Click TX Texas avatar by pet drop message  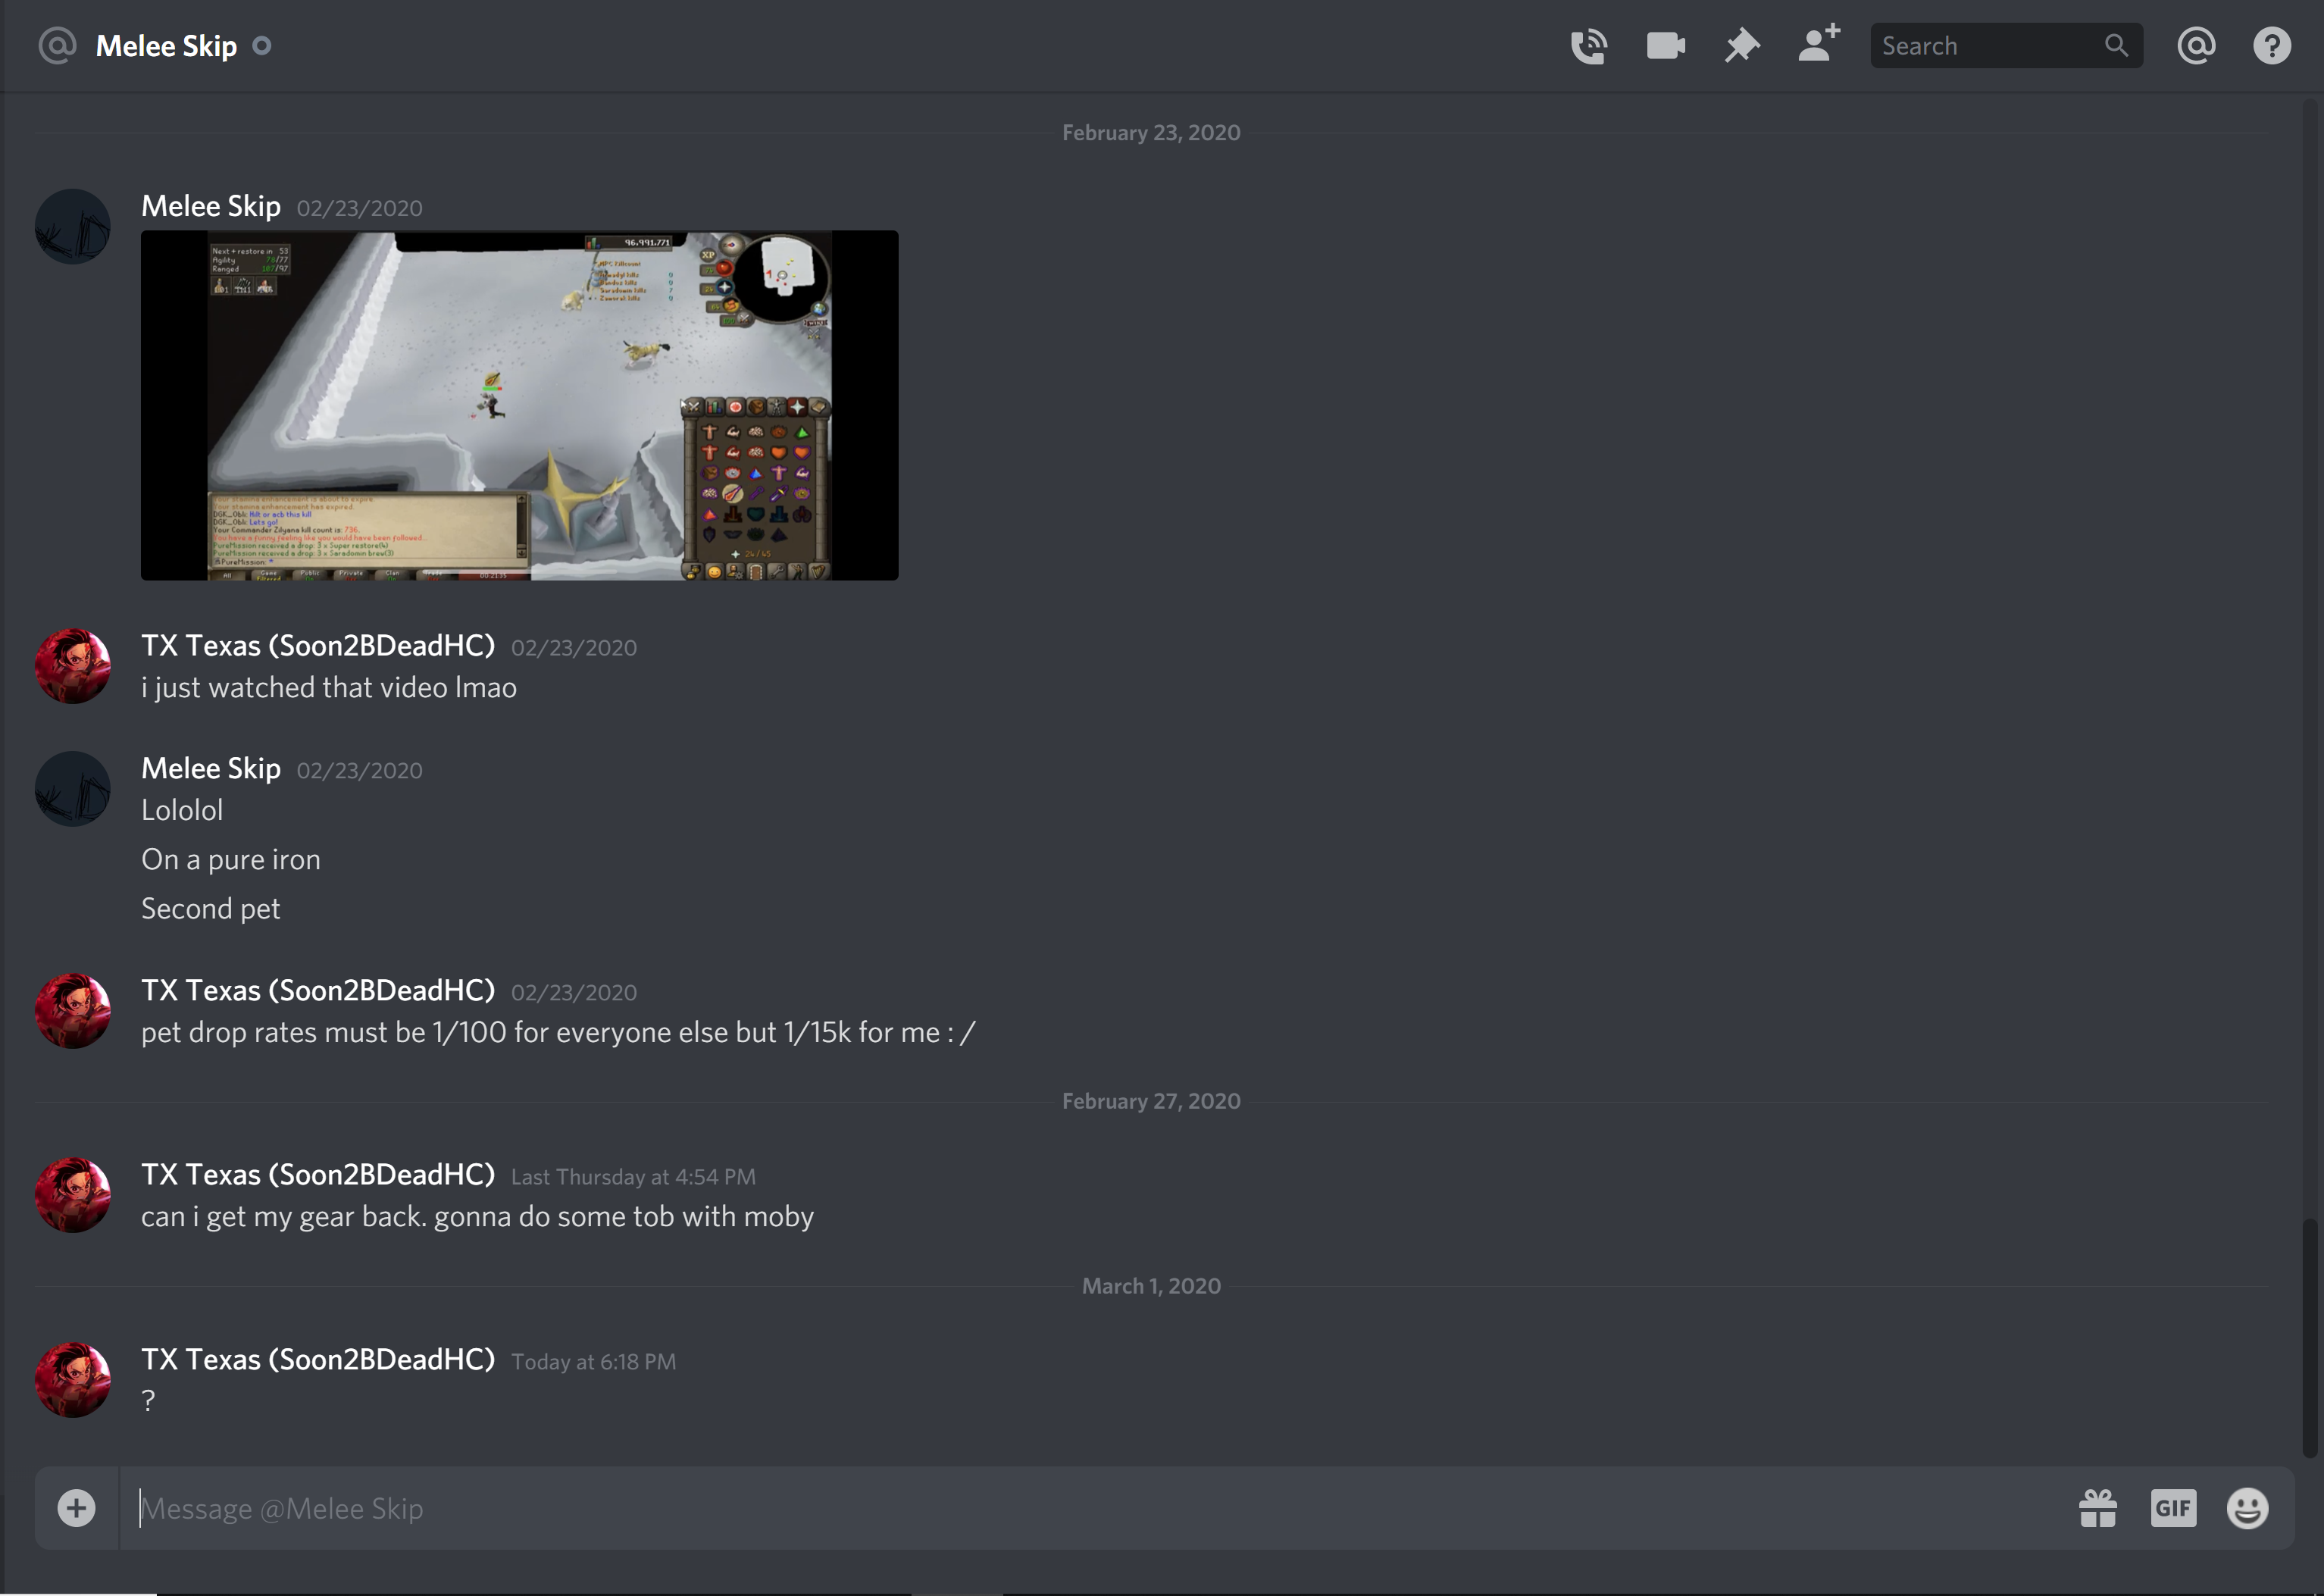(73, 1011)
